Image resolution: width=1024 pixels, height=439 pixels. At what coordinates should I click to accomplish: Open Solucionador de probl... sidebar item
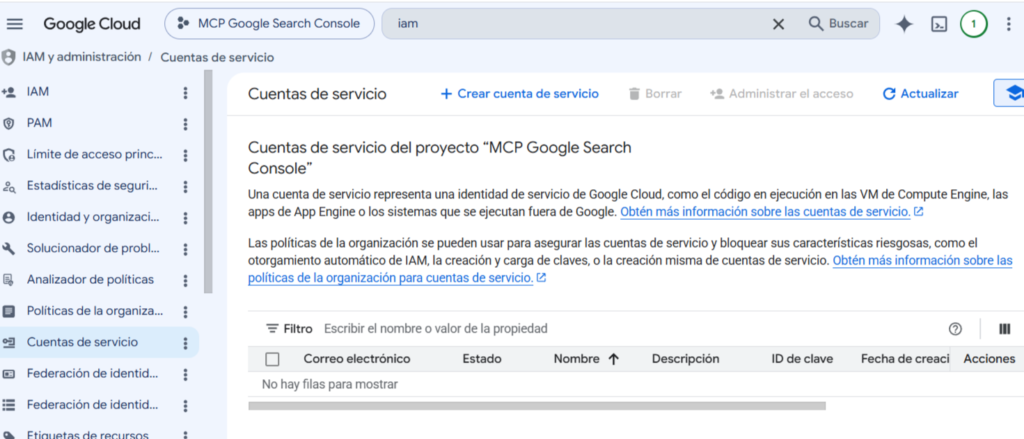93,248
